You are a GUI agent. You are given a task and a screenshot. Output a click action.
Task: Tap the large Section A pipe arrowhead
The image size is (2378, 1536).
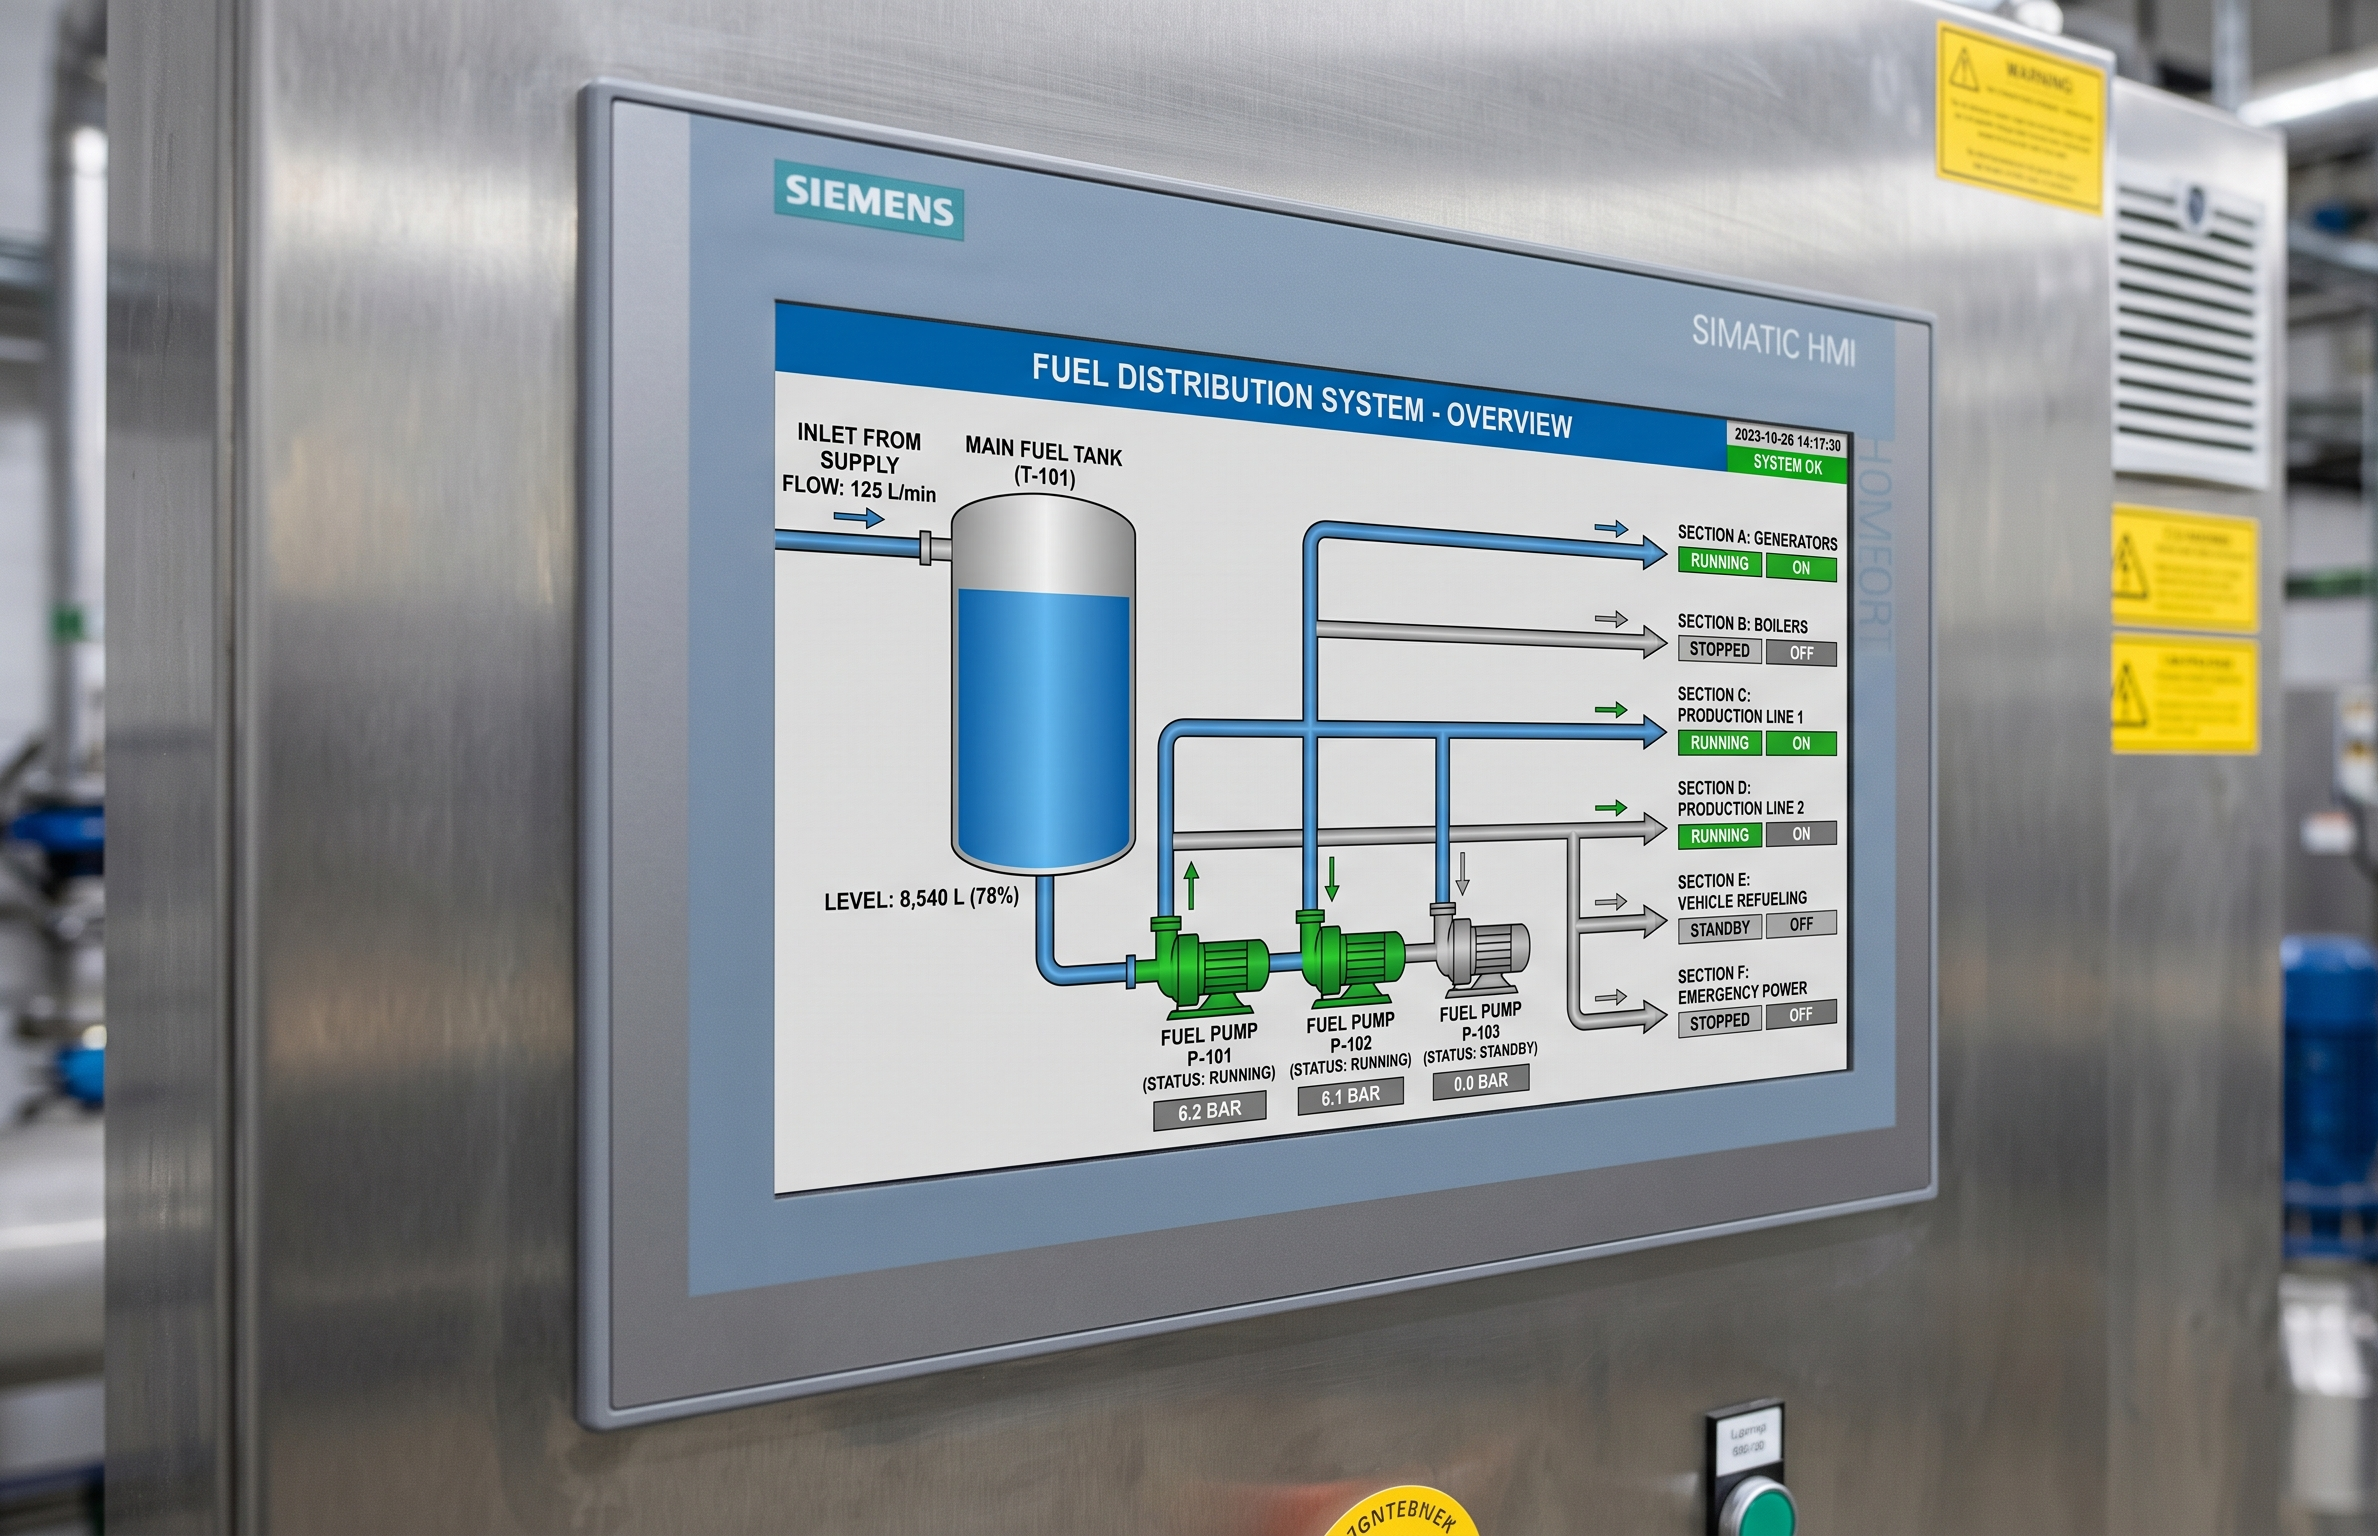pyautogui.click(x=1653, y=551)
